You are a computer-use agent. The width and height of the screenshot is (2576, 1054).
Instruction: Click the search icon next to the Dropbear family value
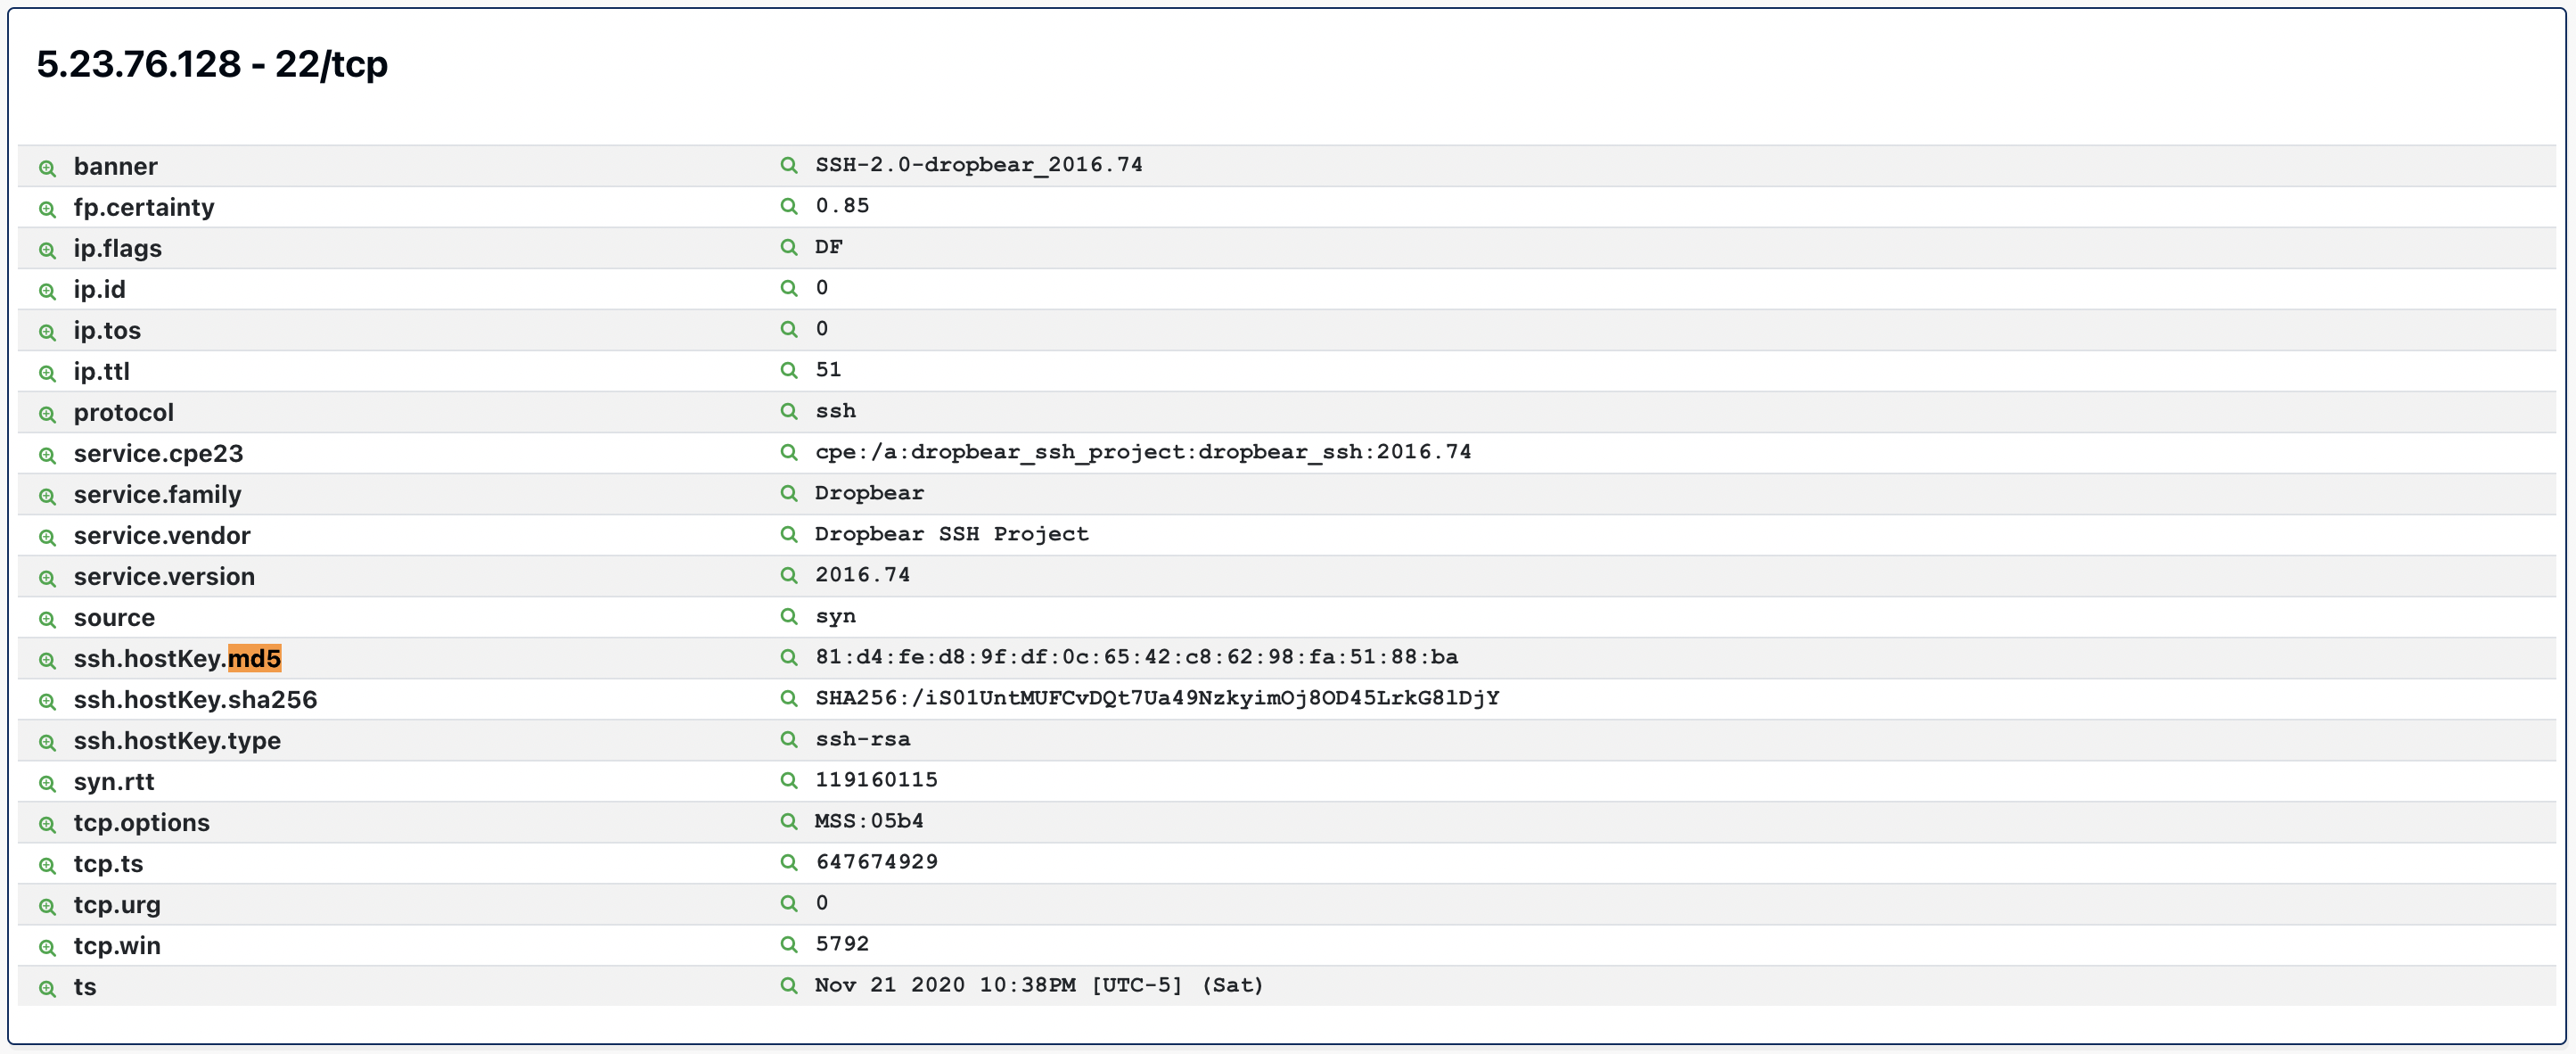pos(787,494)
